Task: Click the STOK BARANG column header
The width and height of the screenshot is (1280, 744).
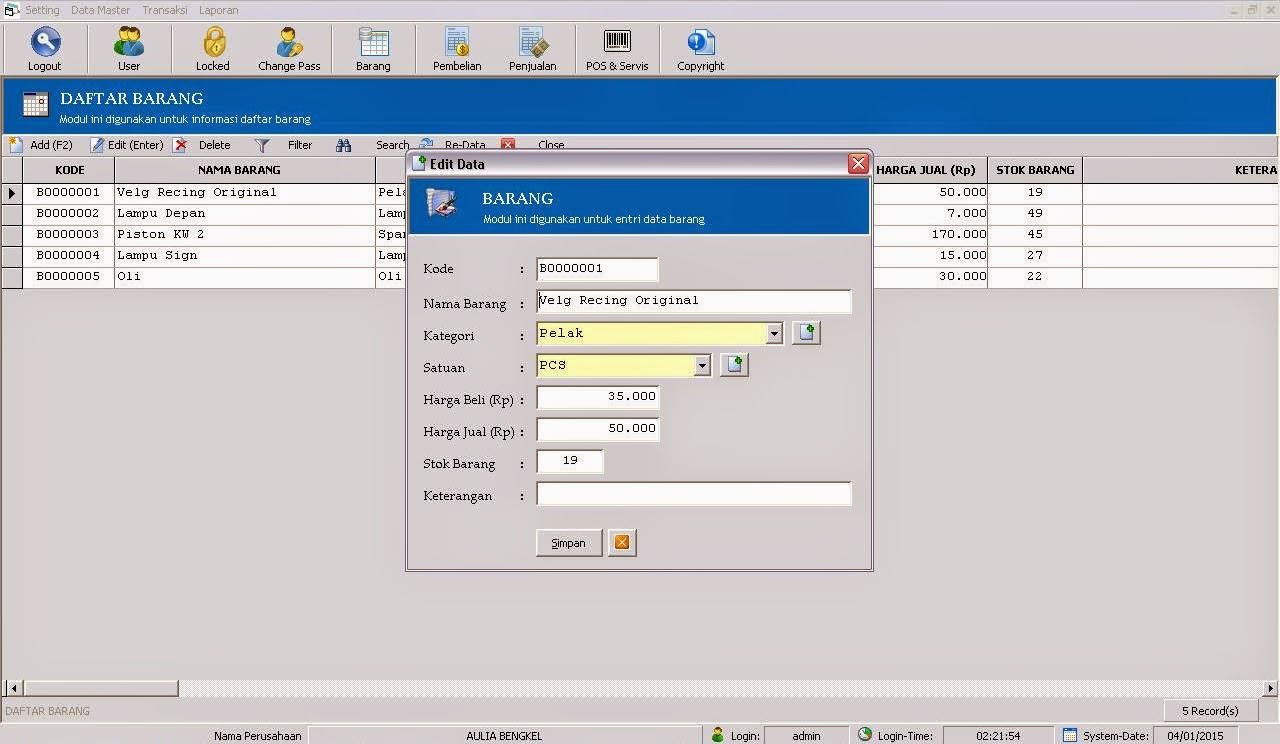Action: point(1035,170)
